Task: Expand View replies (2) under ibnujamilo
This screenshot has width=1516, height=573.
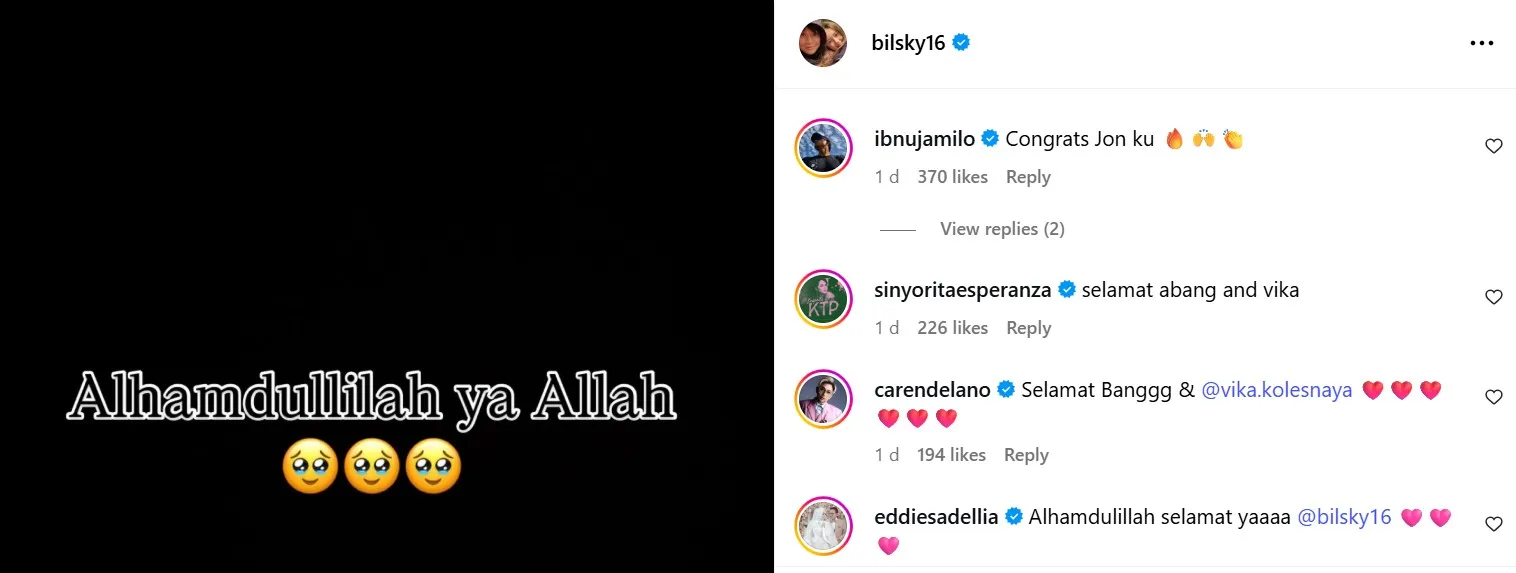Action: 1002,229
